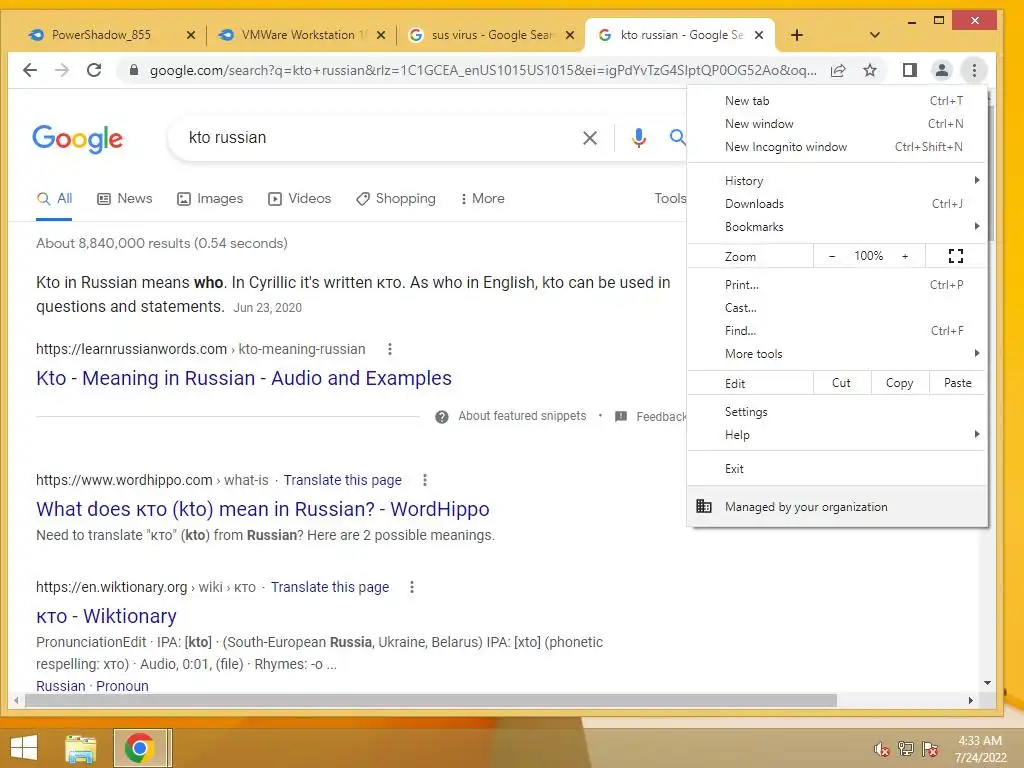Decrease zoom with the minus button
Screen dimensions: 1024x768
coord(832,256)
